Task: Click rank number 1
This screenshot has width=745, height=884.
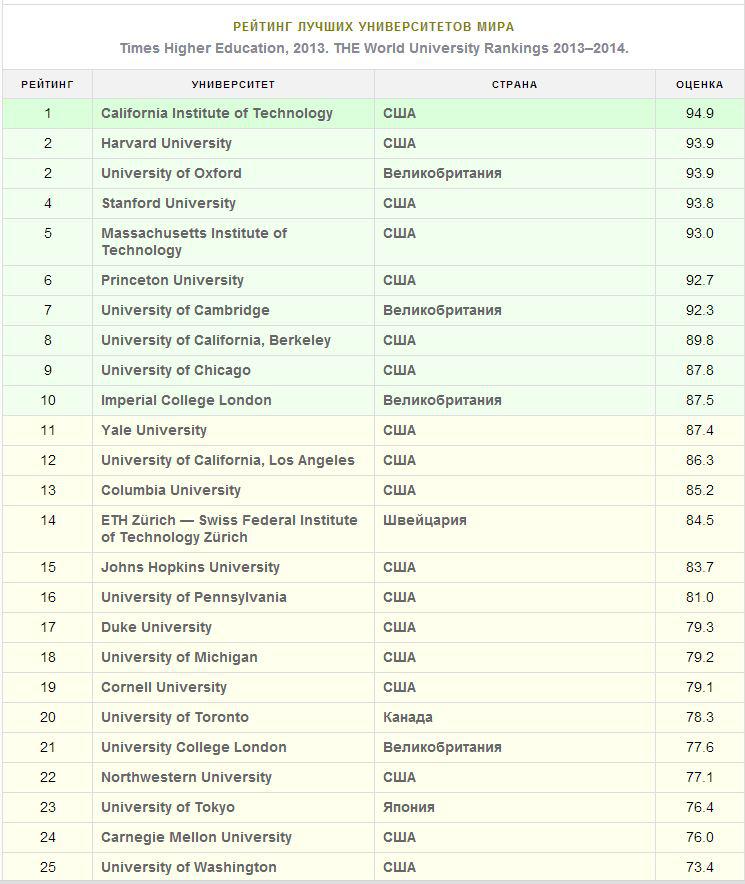Action: click(48, 113)
